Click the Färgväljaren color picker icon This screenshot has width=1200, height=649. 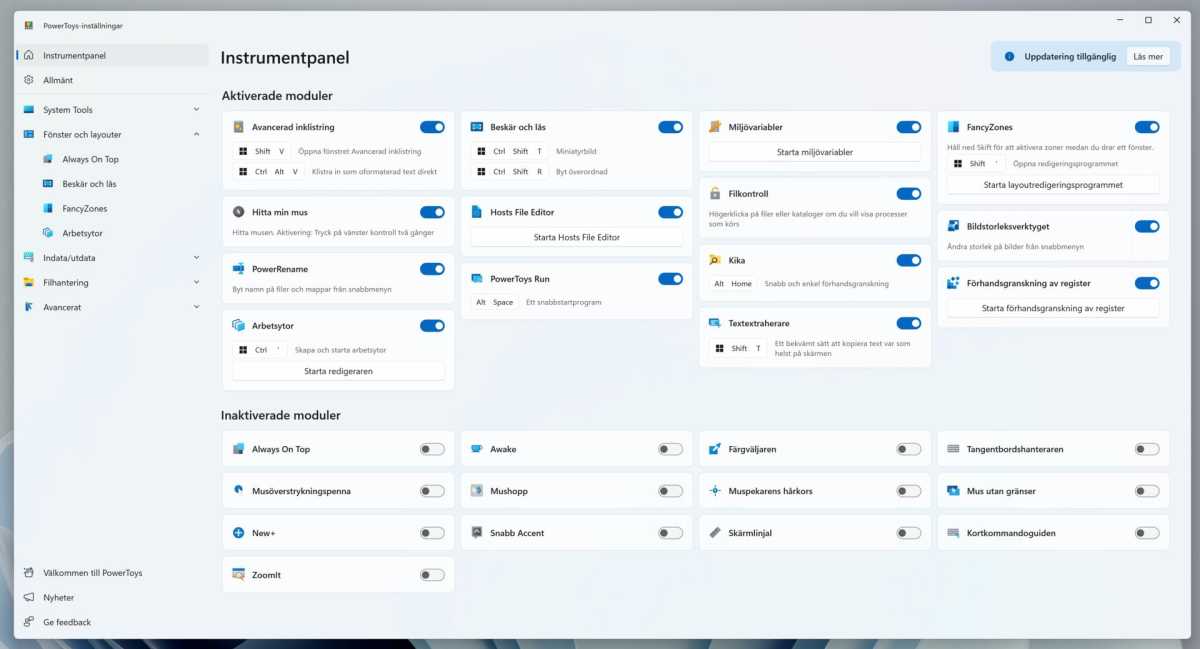pos(715,449)
